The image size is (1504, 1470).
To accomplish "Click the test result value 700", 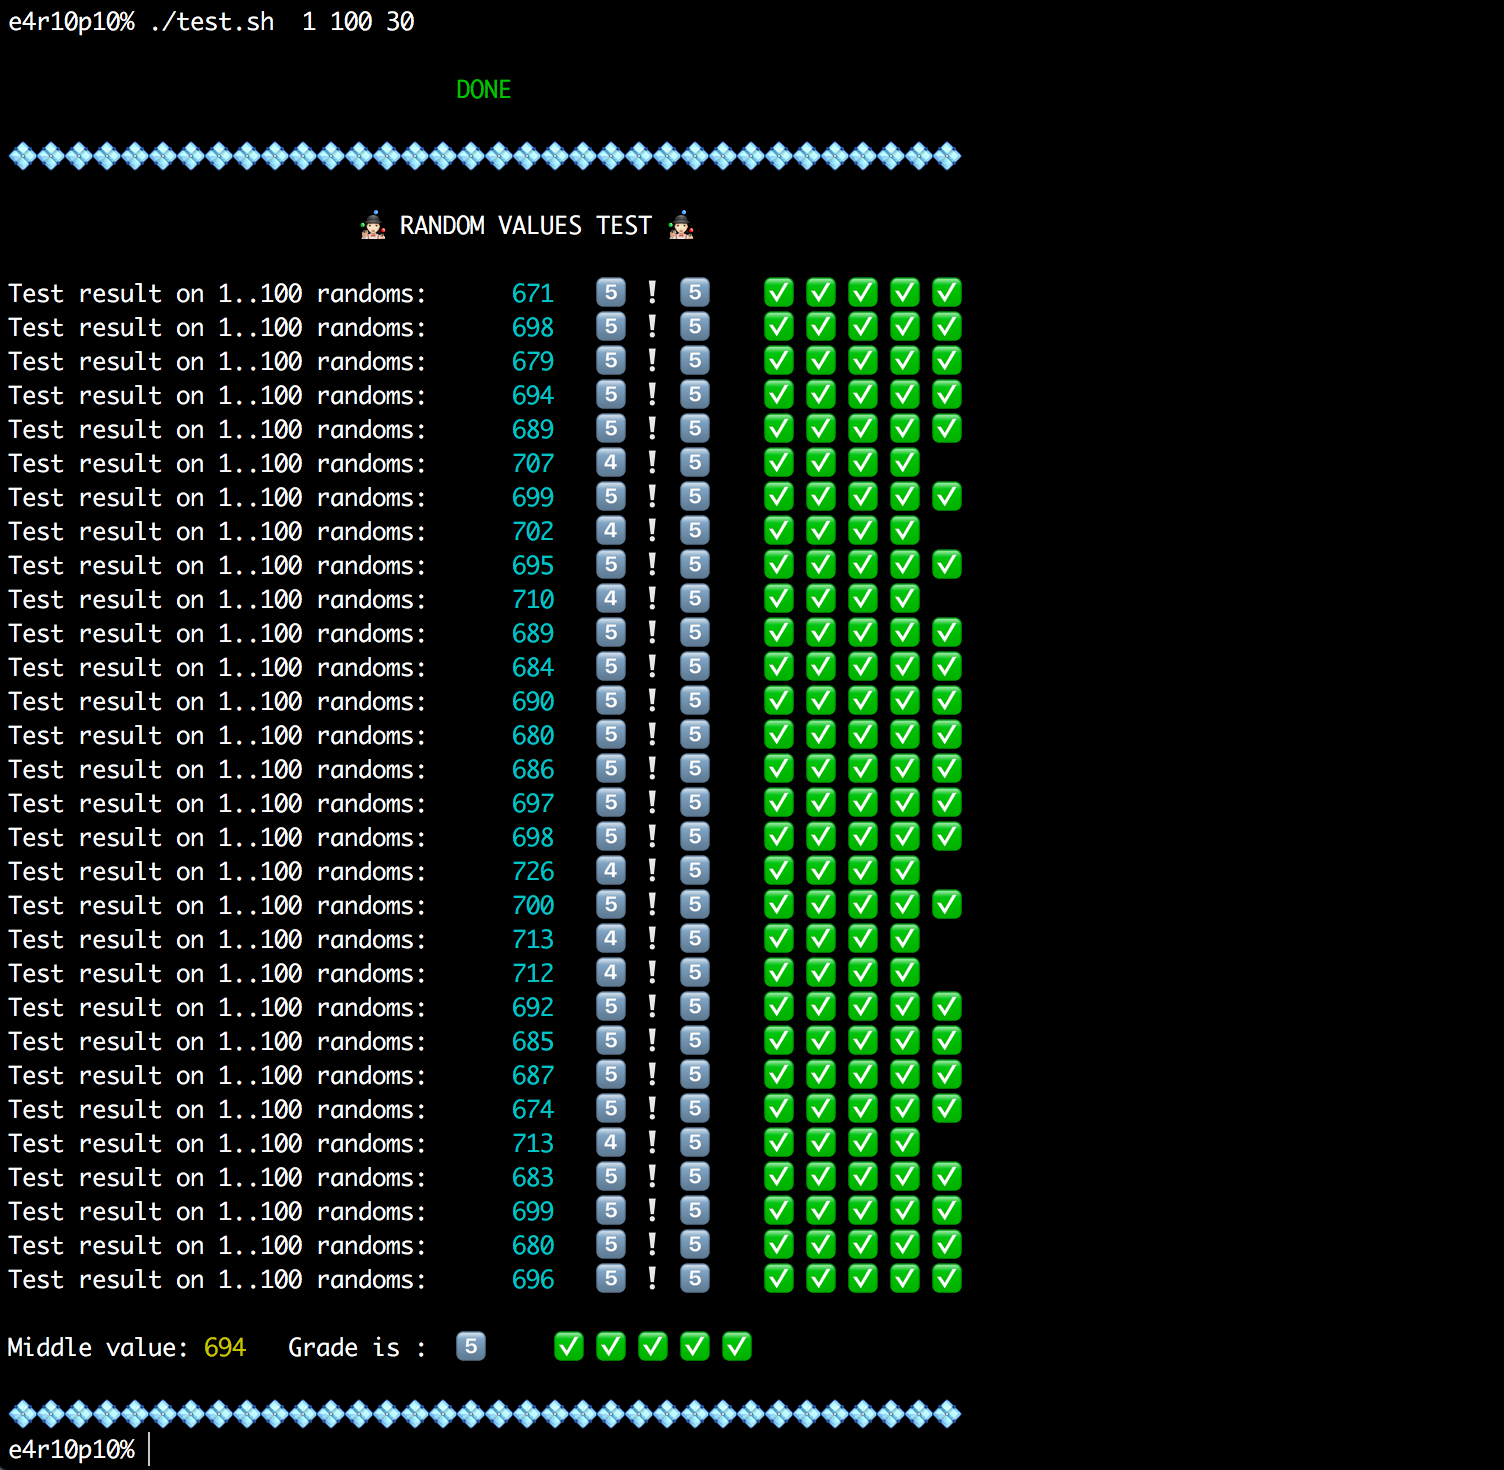I will click(x=533, y=905).
